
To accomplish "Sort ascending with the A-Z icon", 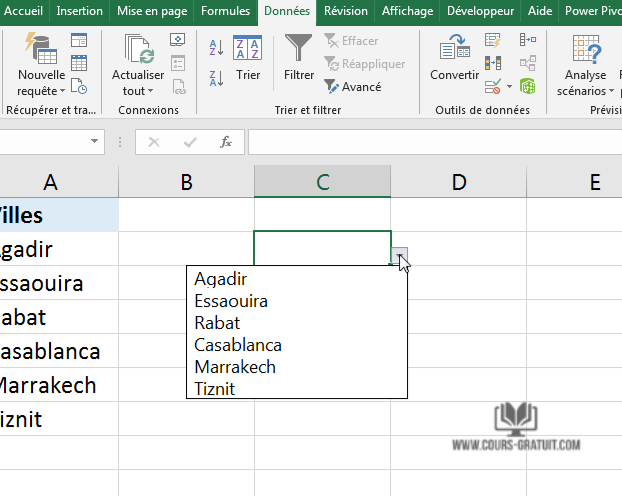I will pyautogui.click(x=216, y=48).
